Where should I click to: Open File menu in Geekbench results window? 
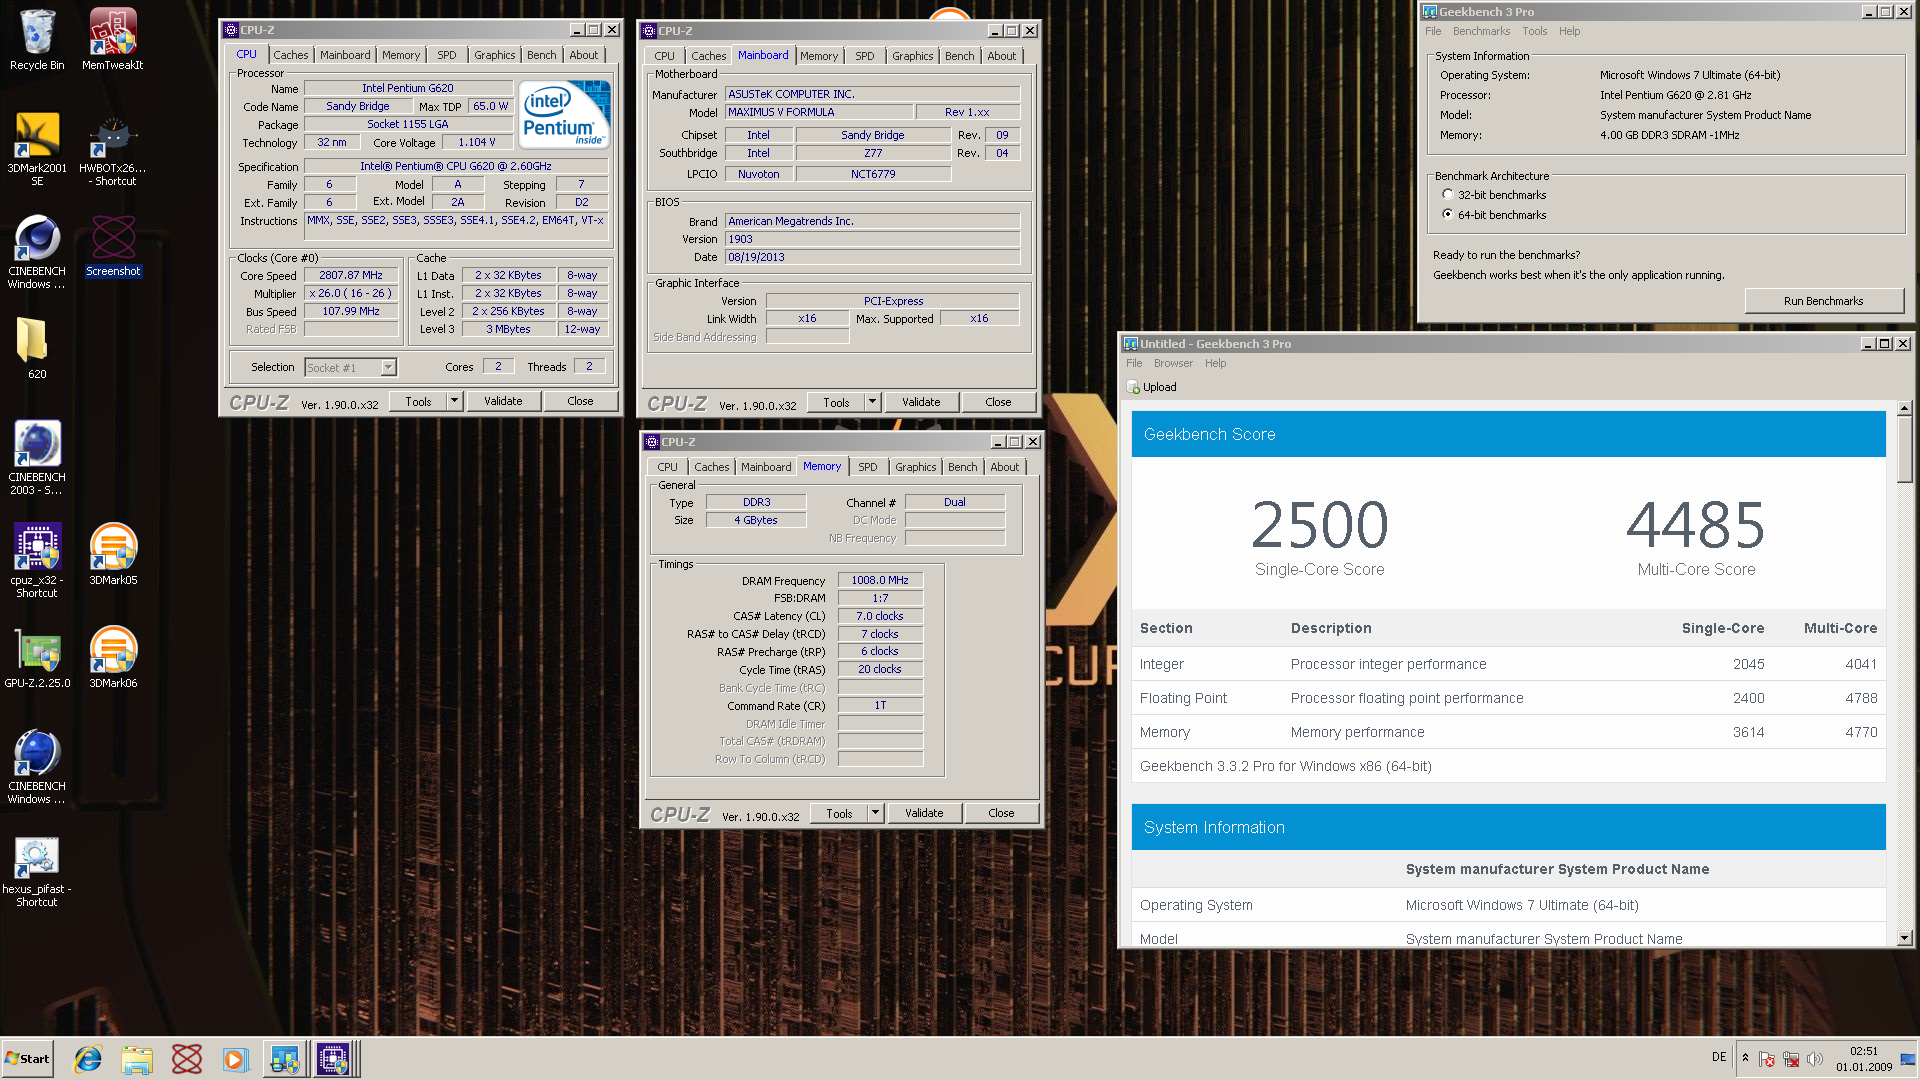click(x=1134, y=364)
